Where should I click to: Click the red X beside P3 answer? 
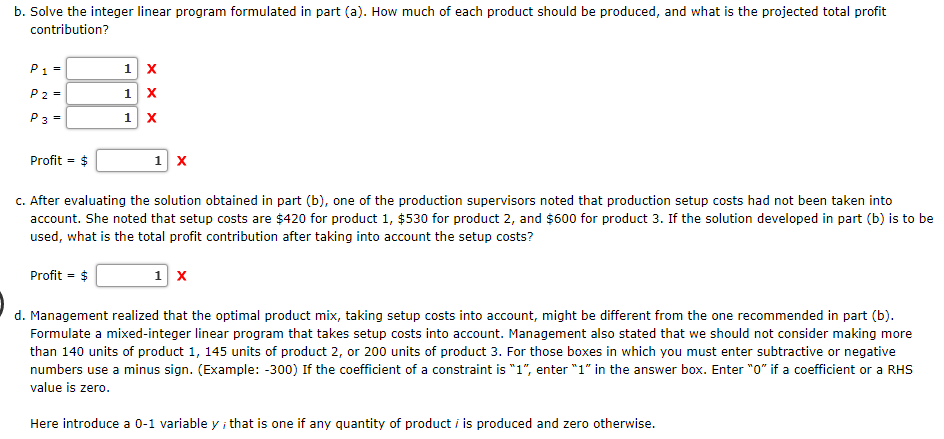pyautogui.click(x=152, y=118)
